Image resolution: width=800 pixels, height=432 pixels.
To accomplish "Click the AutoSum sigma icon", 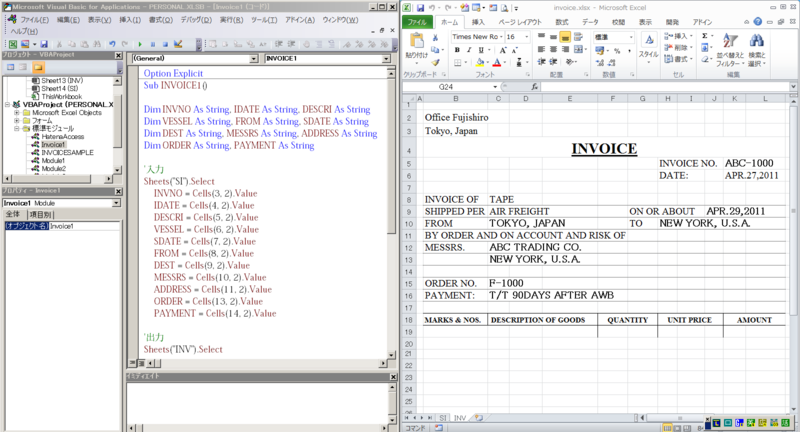I will coord(705,36).
